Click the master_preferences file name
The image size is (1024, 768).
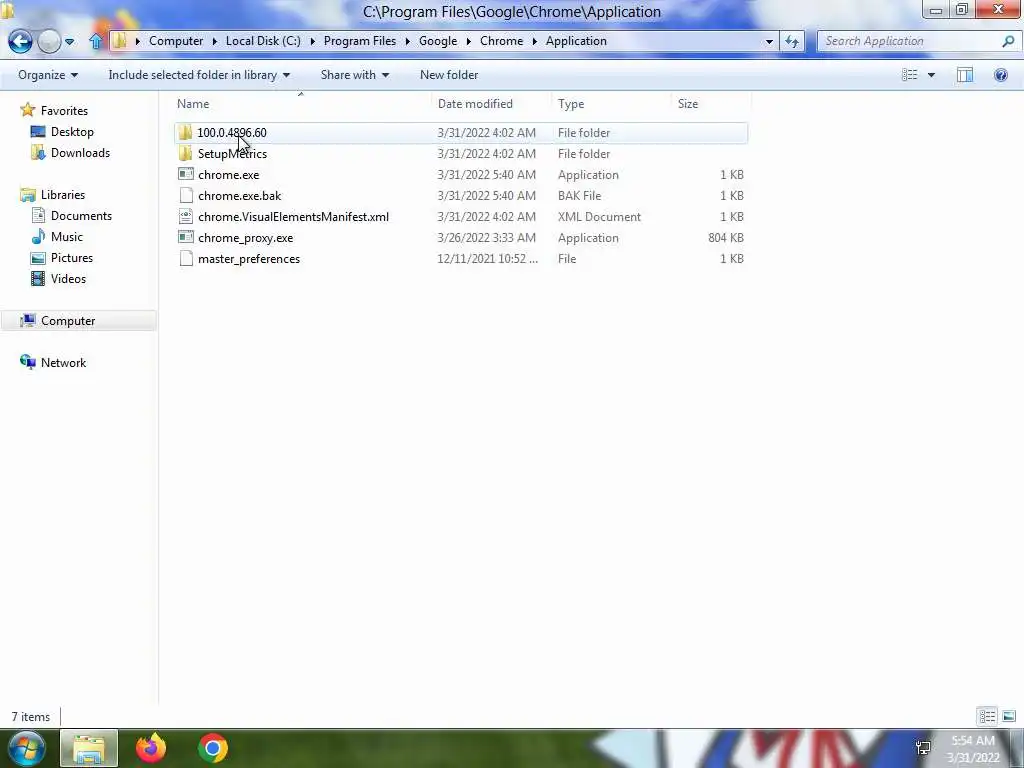tap(249, 259)
